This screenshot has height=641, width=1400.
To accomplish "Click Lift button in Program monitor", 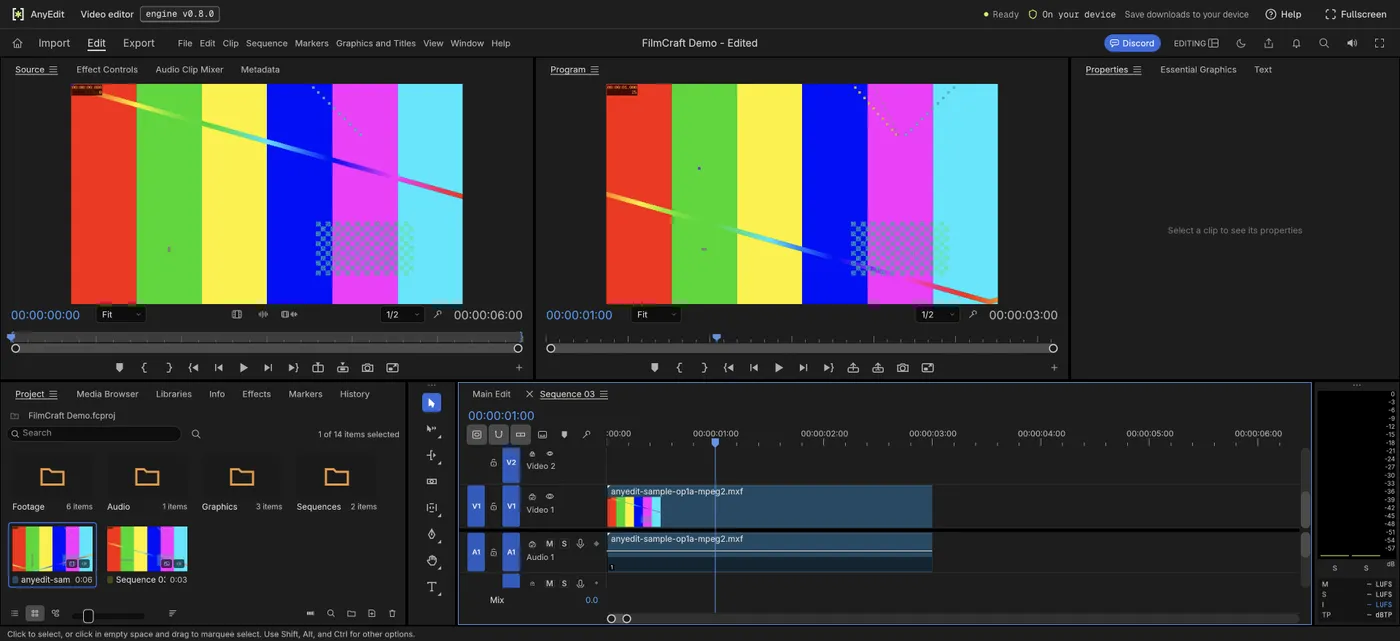I will [853, 368].
